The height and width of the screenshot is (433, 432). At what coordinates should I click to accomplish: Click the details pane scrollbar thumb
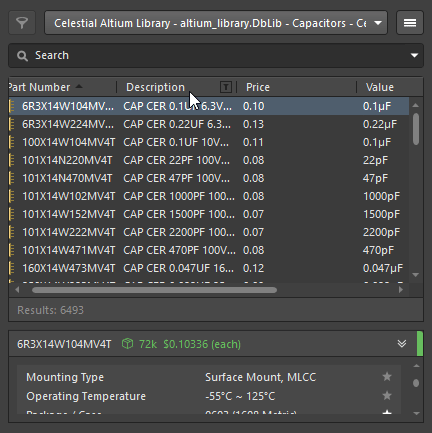416,383
